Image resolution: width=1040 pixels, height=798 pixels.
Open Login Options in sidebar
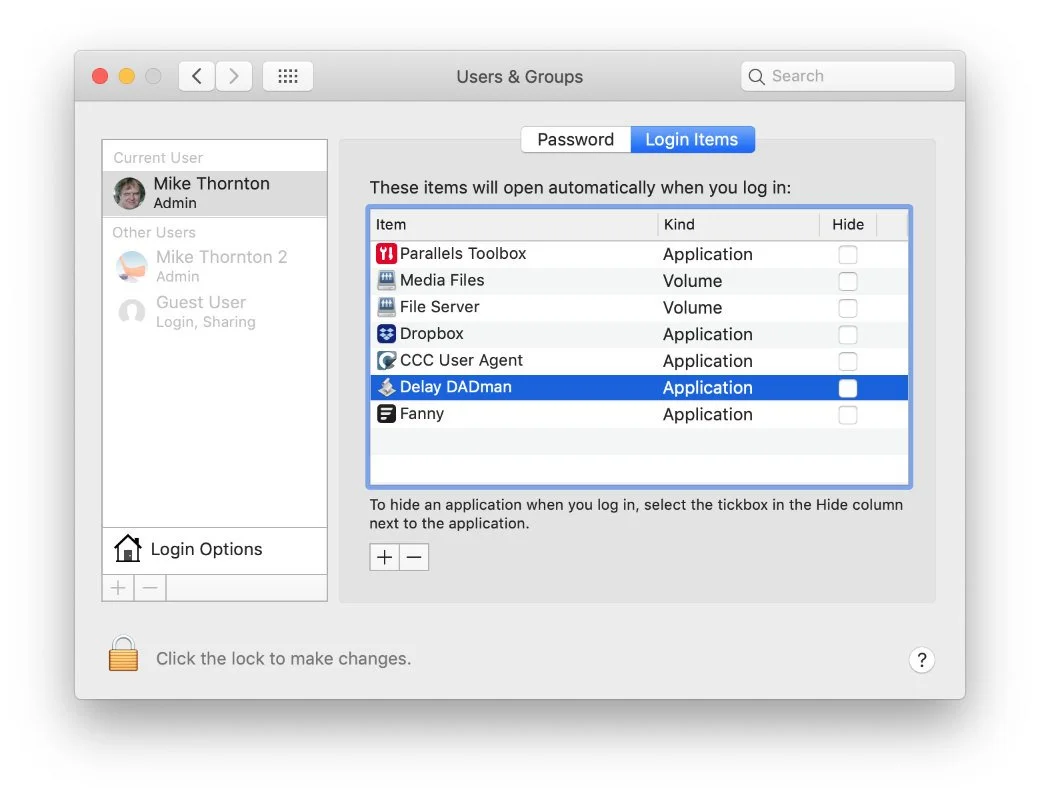pos(214,549)
